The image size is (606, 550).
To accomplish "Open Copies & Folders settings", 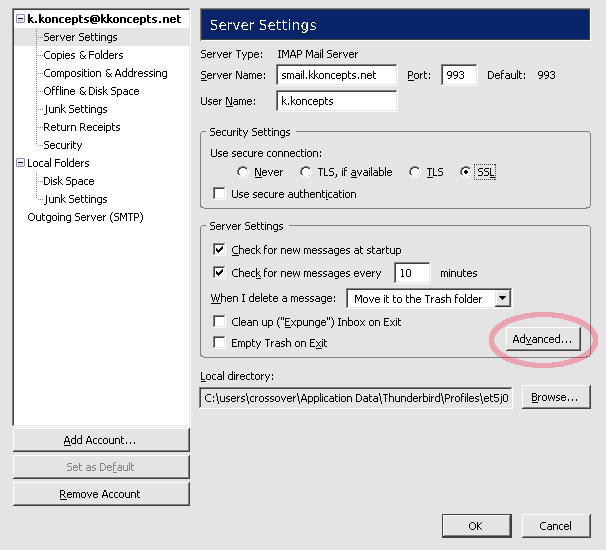I will [x=83, y=55].
